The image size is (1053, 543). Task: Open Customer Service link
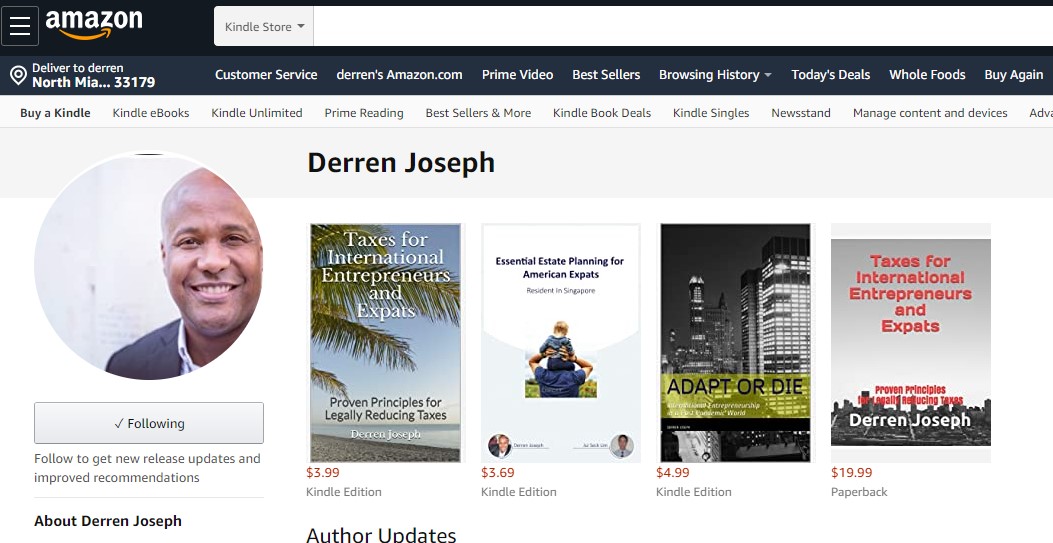[266, 75]
